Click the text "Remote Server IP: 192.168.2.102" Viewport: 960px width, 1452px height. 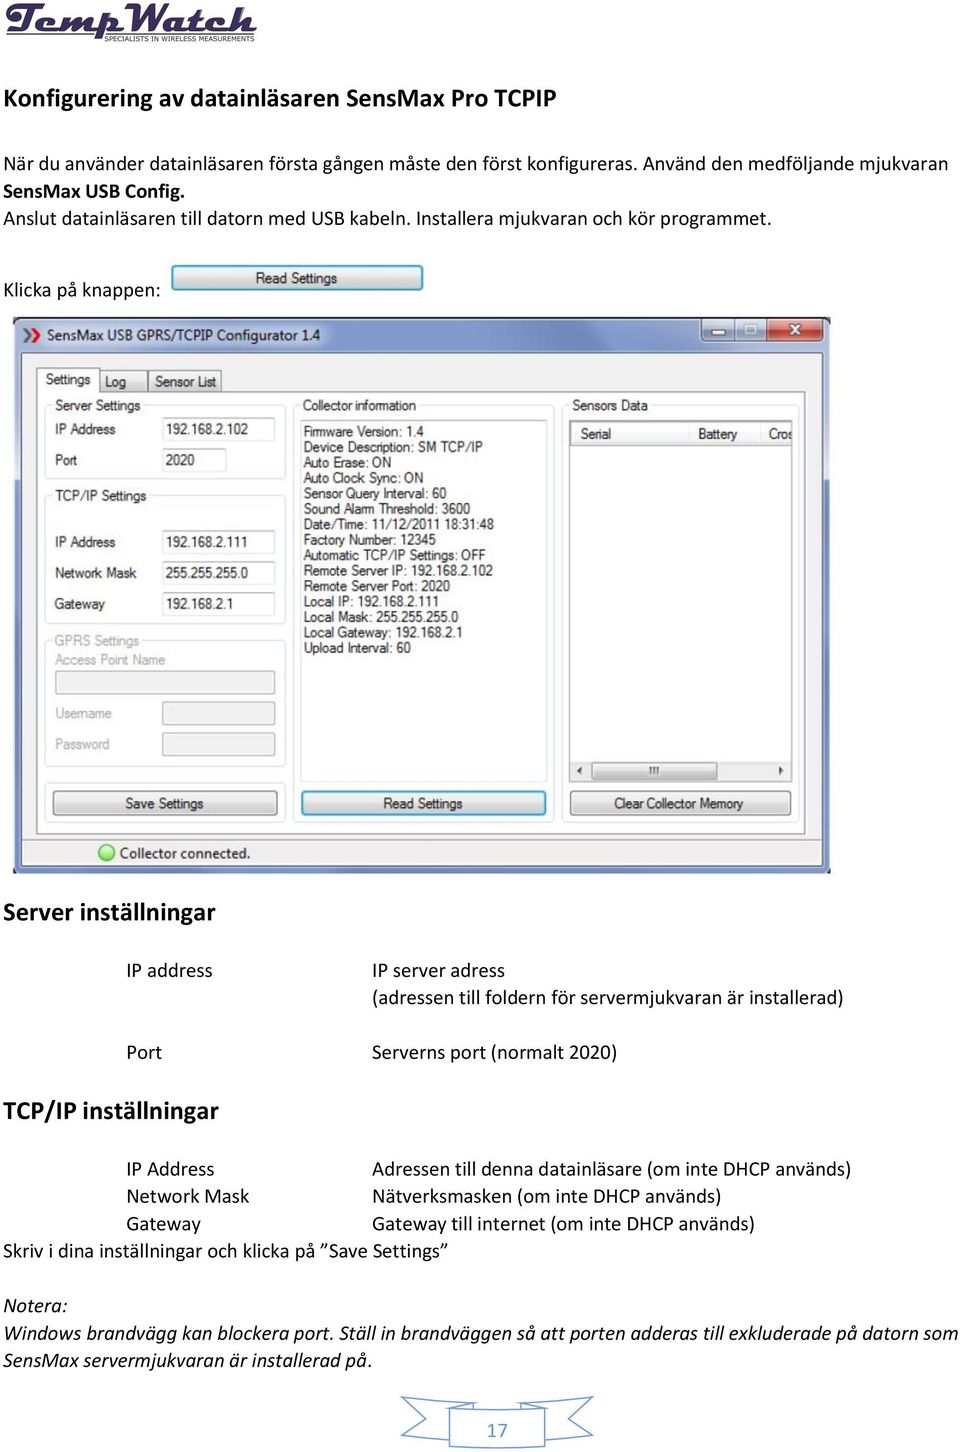click(399, 571)
